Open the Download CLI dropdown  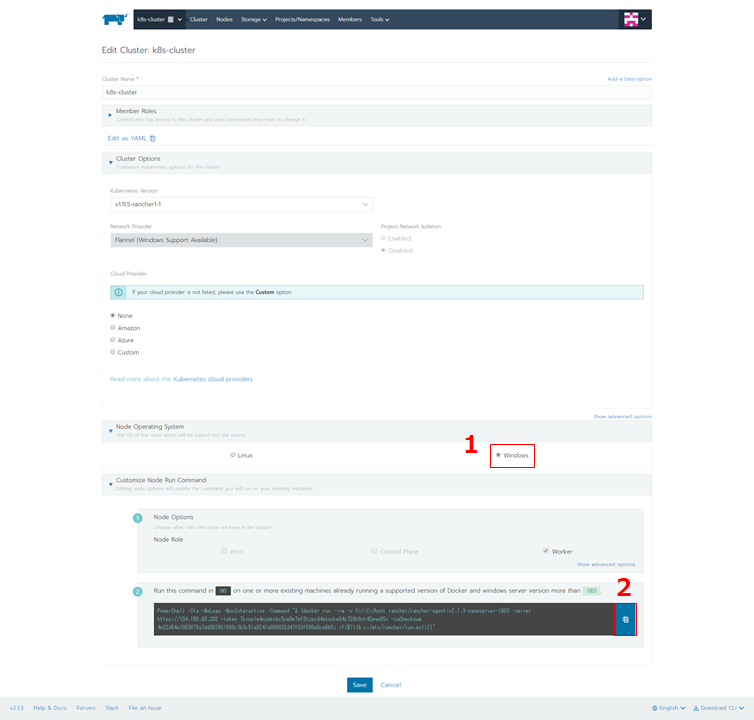point(718,708)
